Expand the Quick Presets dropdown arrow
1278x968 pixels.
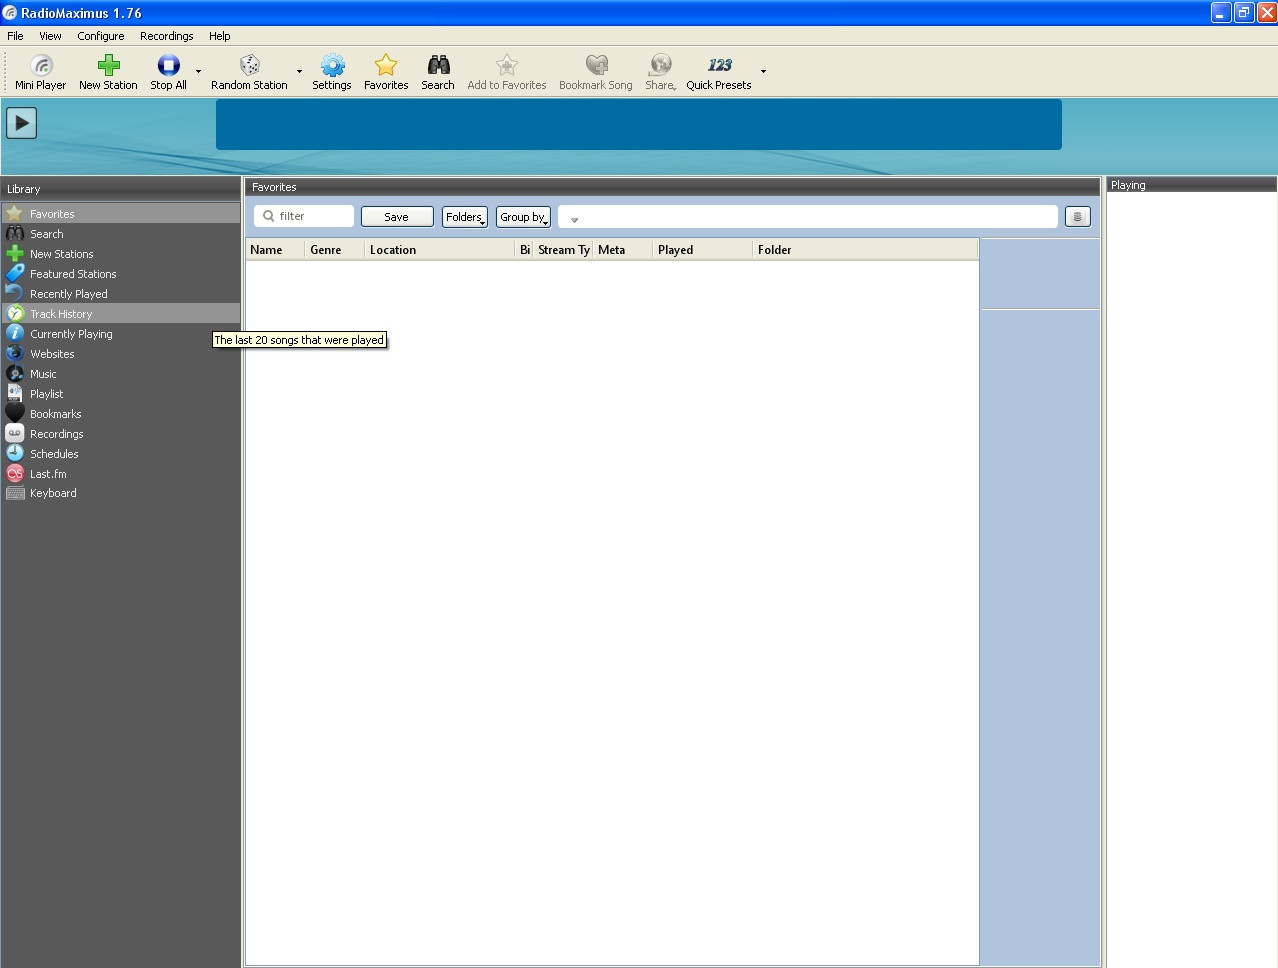(763, 72)
